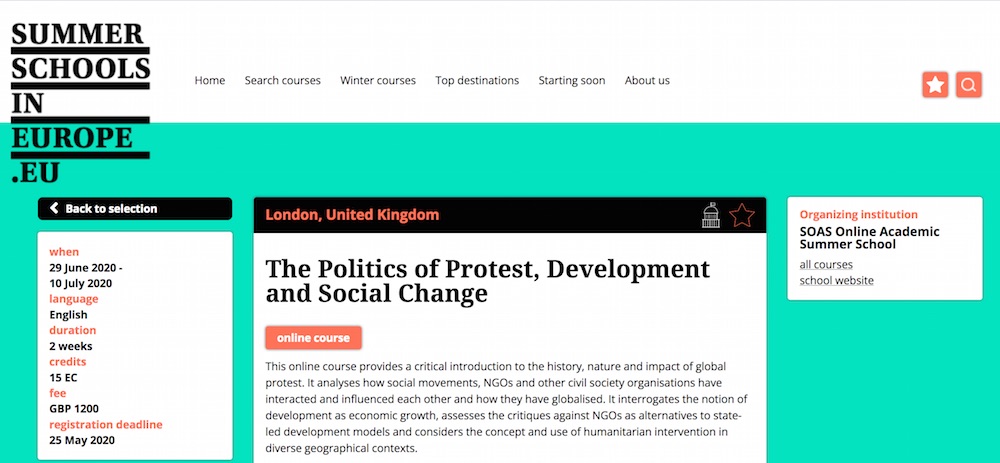
Task: Navigate to Starting soon
Action: pyautogui.click(x=572, y=81)
